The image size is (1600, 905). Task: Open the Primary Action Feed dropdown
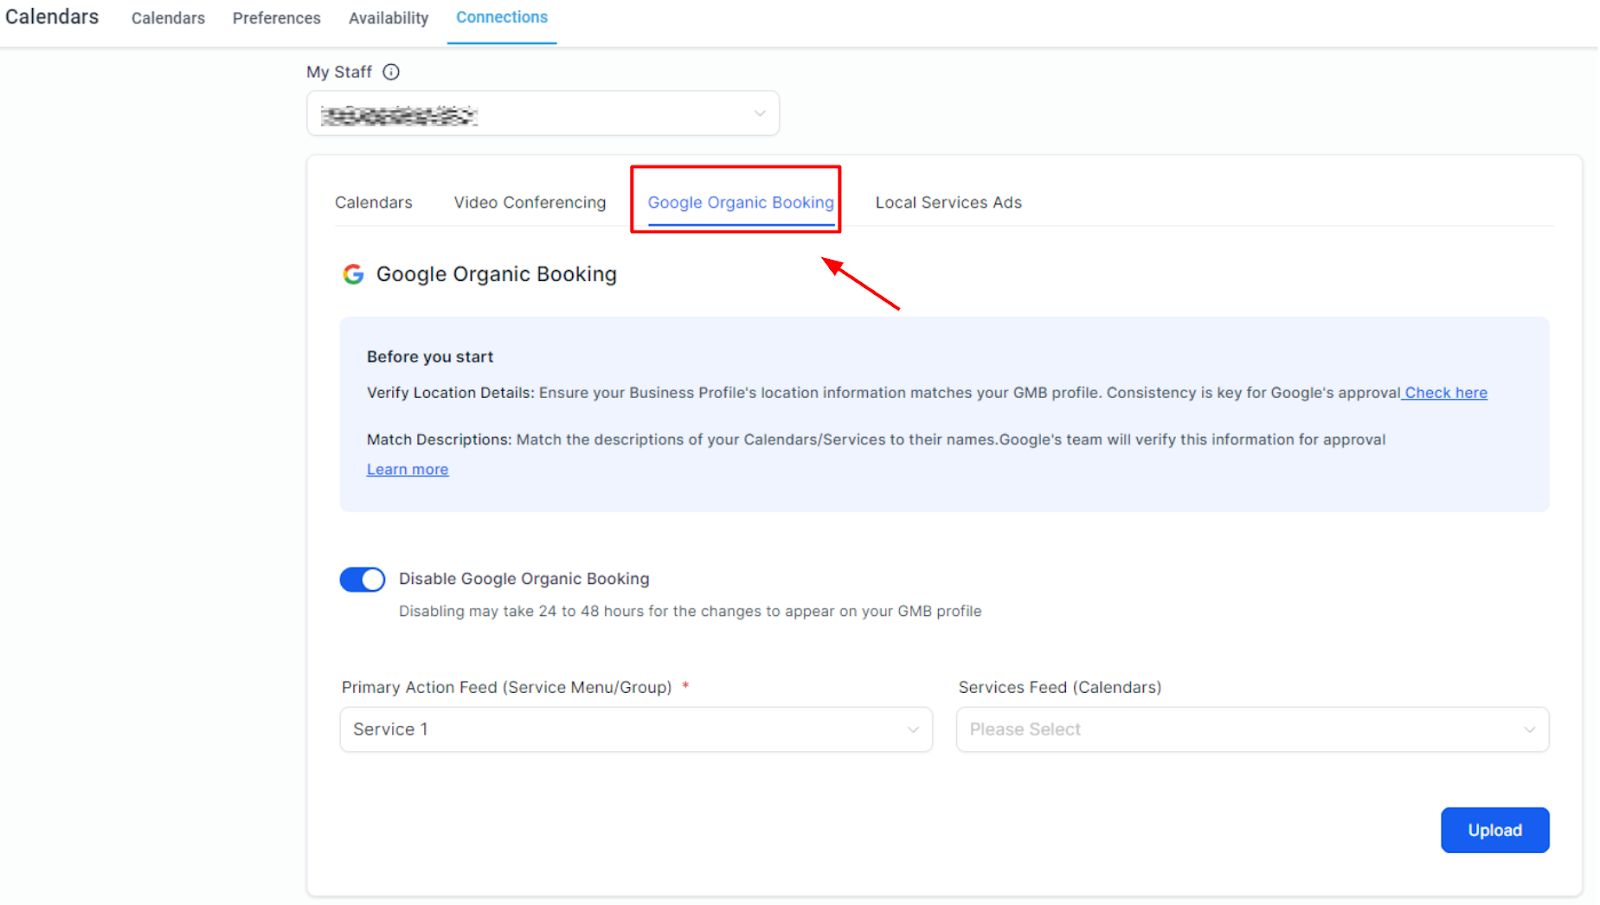pyautogui.click(x=636, y=730)
